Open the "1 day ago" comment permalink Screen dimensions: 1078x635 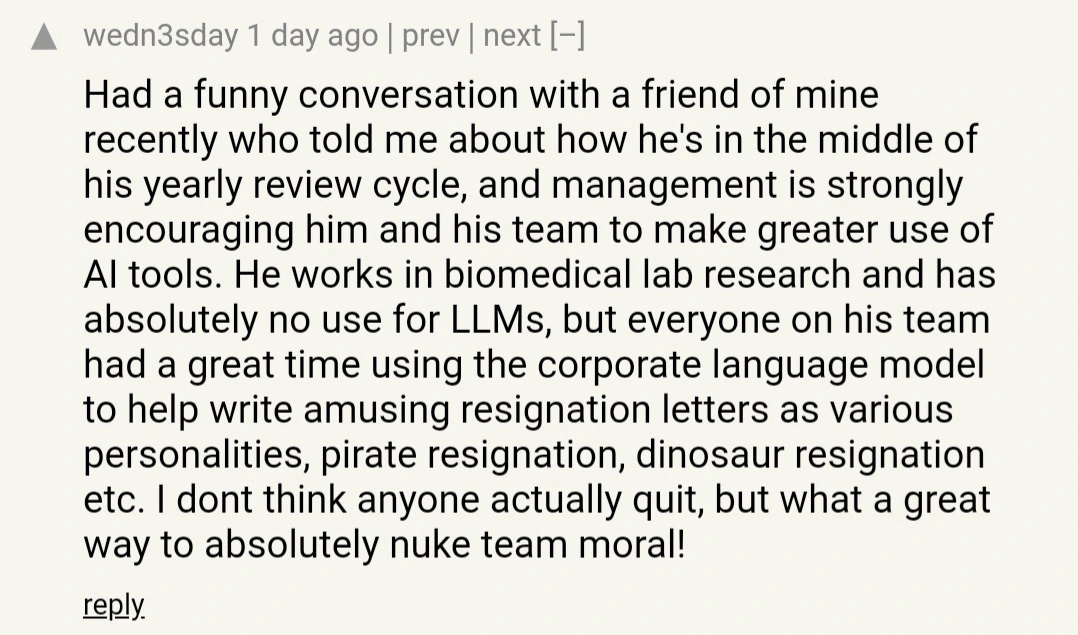coord(312,35)
